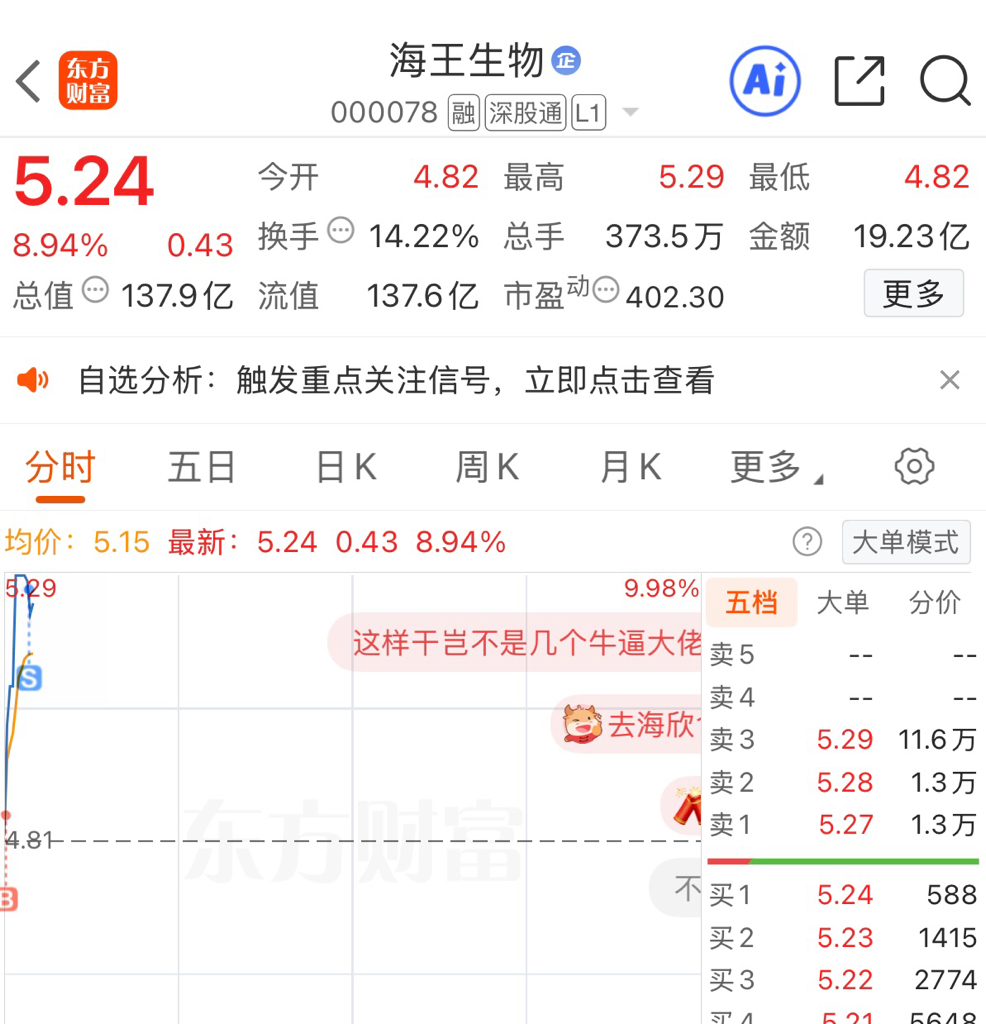986x1024 pixels.
Task: Switch to the 五日 chart tab
Action: point(201,467)
